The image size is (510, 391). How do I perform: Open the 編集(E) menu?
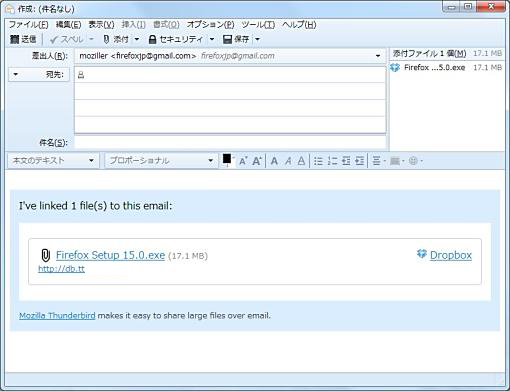(68, 24)
